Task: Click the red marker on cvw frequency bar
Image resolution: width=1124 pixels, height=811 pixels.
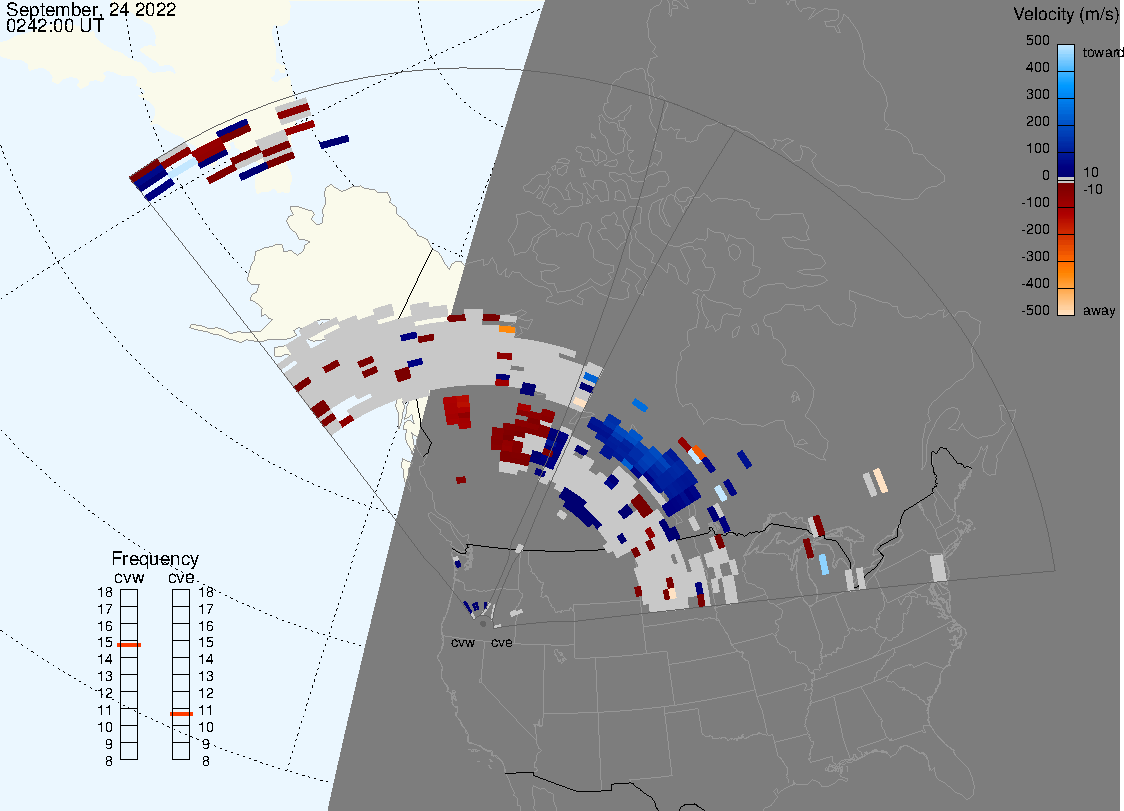Action: pos(129,645)
